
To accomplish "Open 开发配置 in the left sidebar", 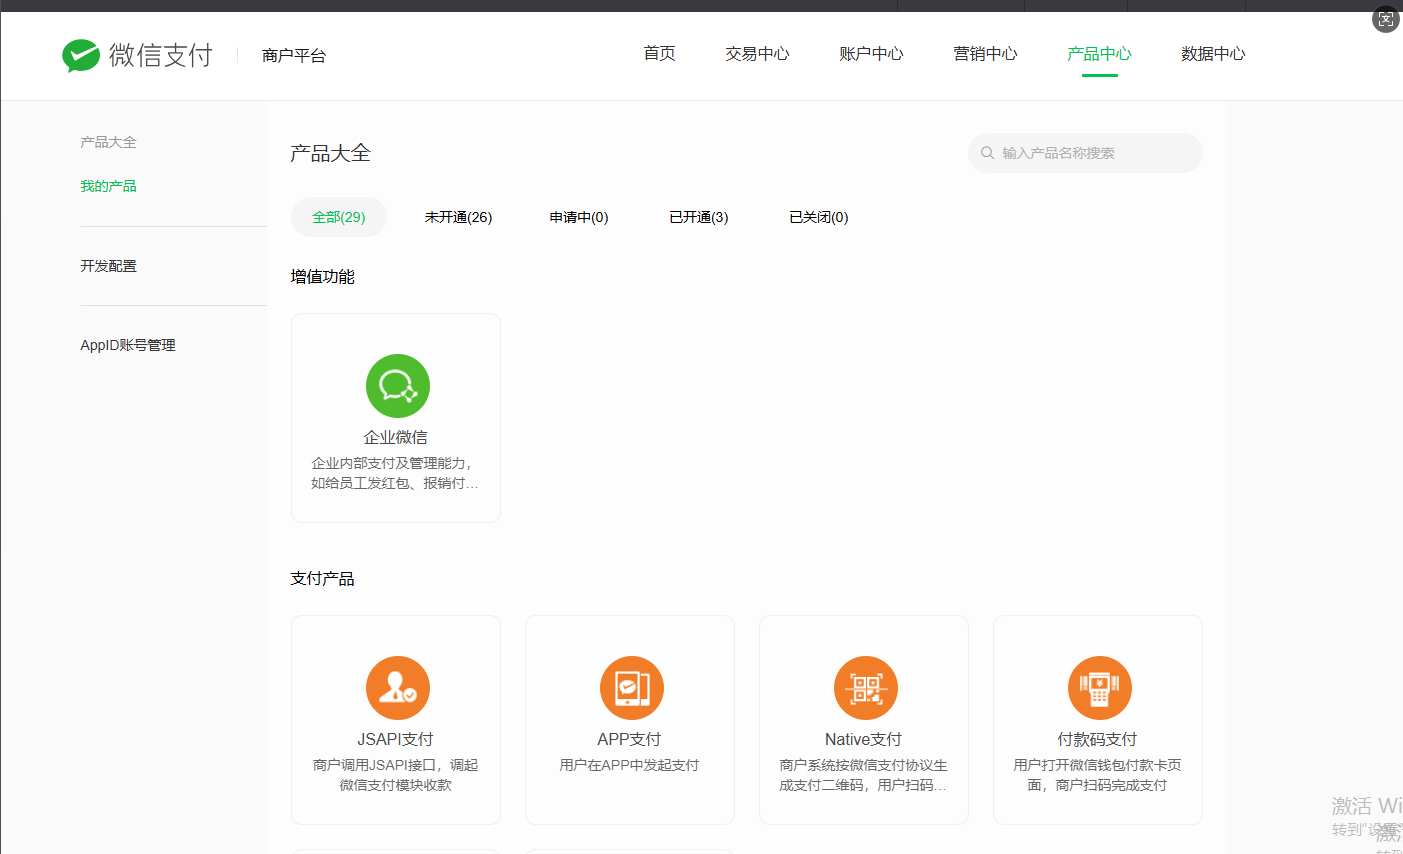I will coord(108,266).
